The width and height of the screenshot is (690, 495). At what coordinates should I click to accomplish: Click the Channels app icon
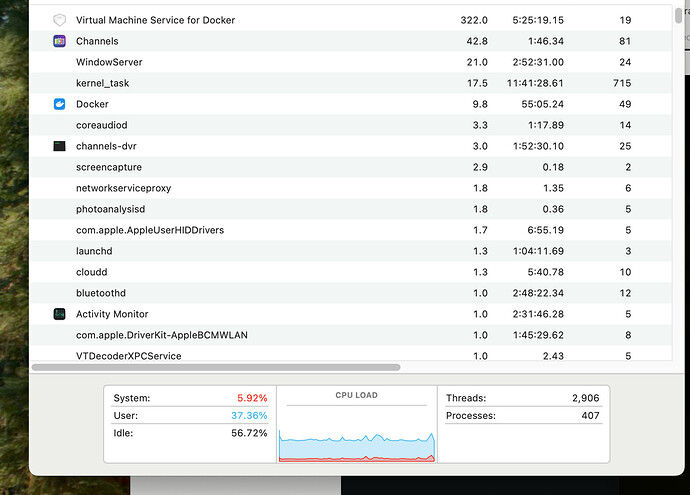[x=59, y=41]
